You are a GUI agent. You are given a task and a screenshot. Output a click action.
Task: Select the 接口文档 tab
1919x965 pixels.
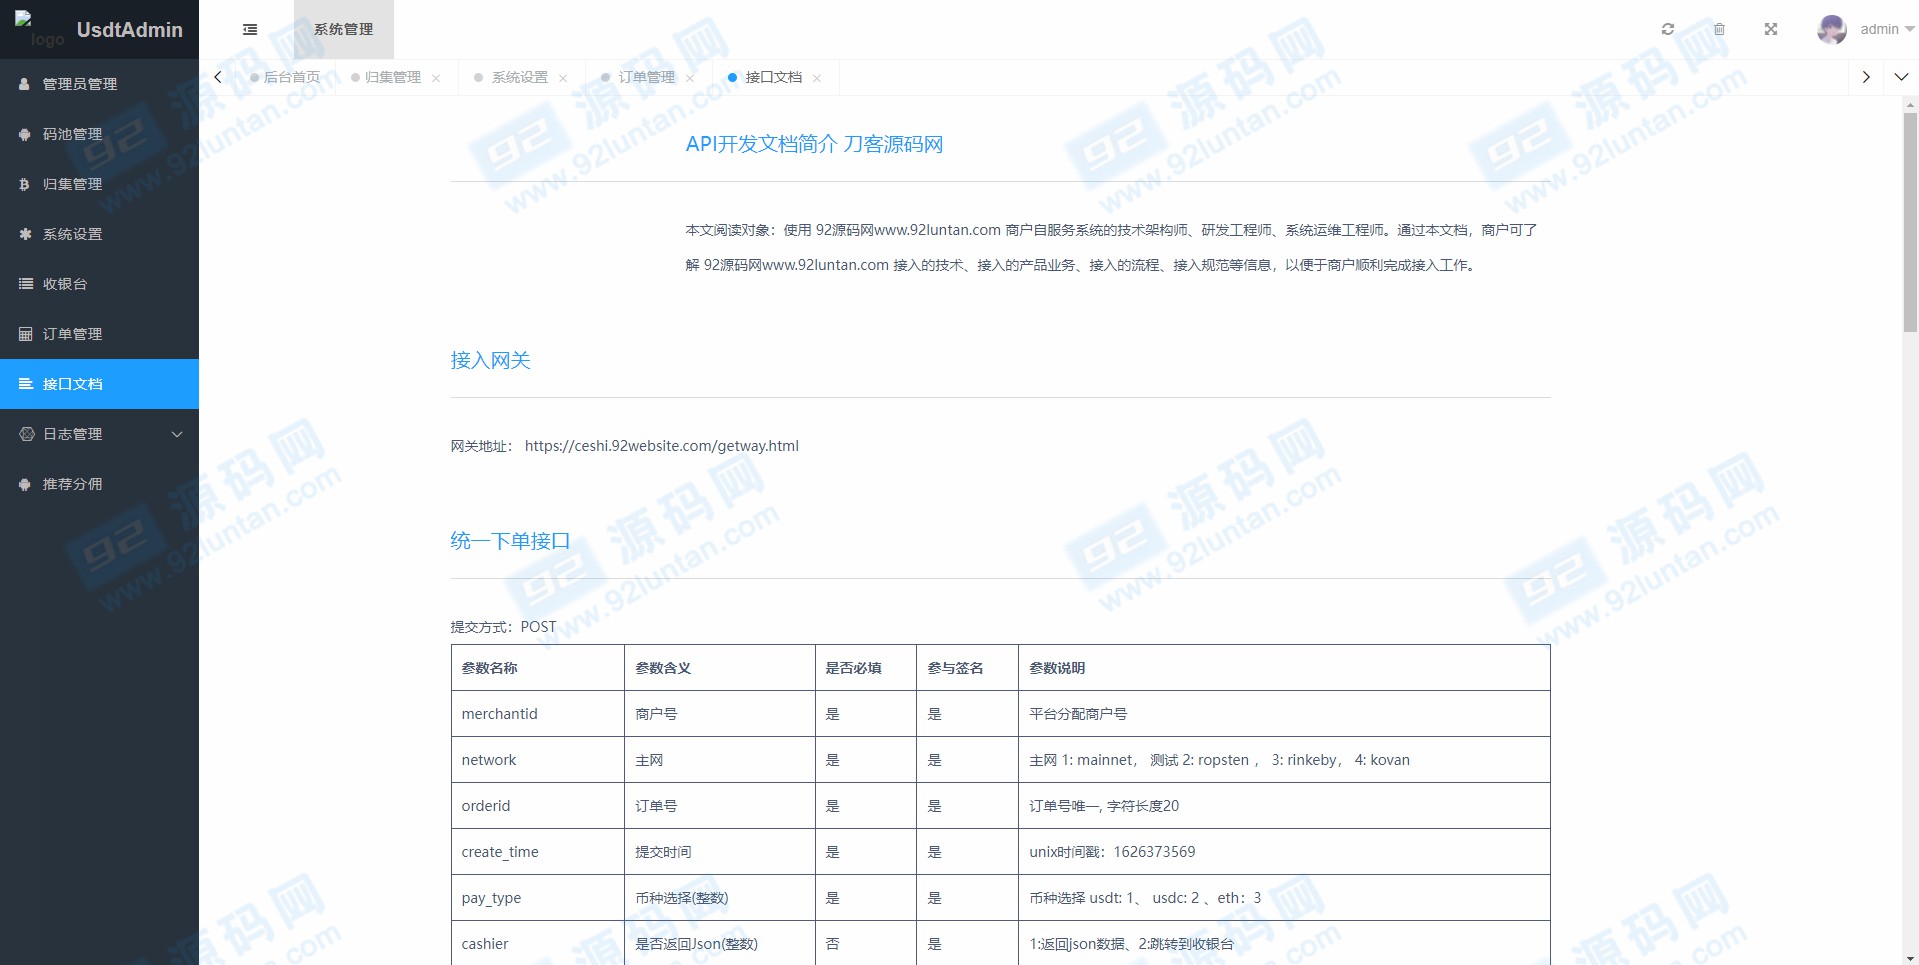tap(774, 77)
